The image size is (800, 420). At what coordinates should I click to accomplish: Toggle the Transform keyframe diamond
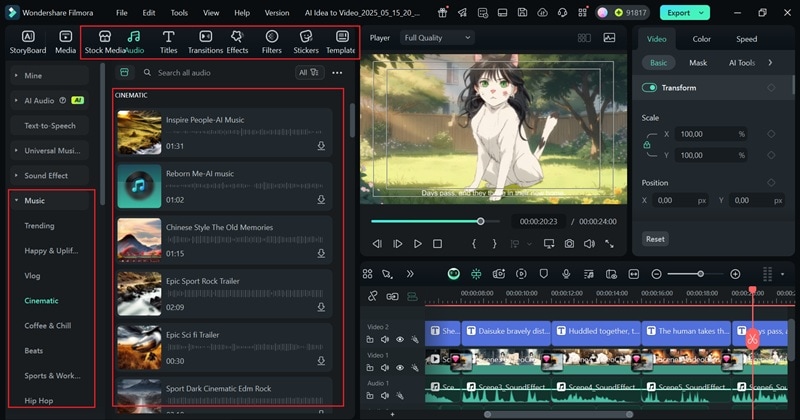click(771, 88)
